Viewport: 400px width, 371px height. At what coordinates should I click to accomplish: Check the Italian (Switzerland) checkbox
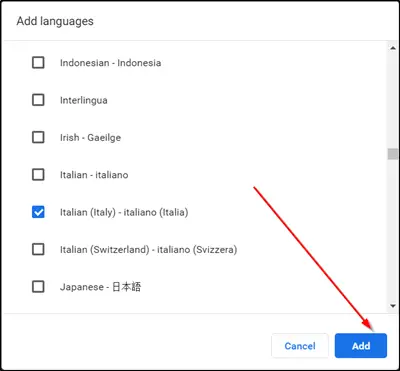tap(38, 249)
